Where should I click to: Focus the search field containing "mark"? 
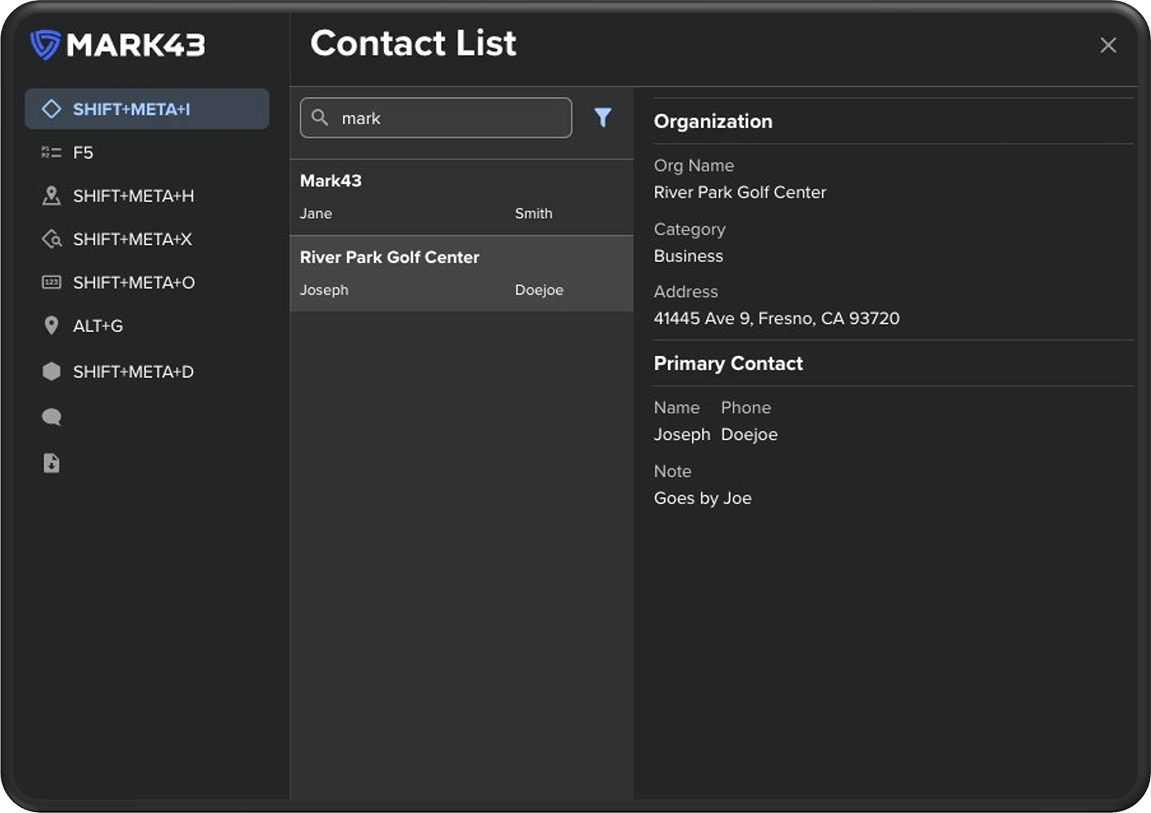[x=450, y=118]
